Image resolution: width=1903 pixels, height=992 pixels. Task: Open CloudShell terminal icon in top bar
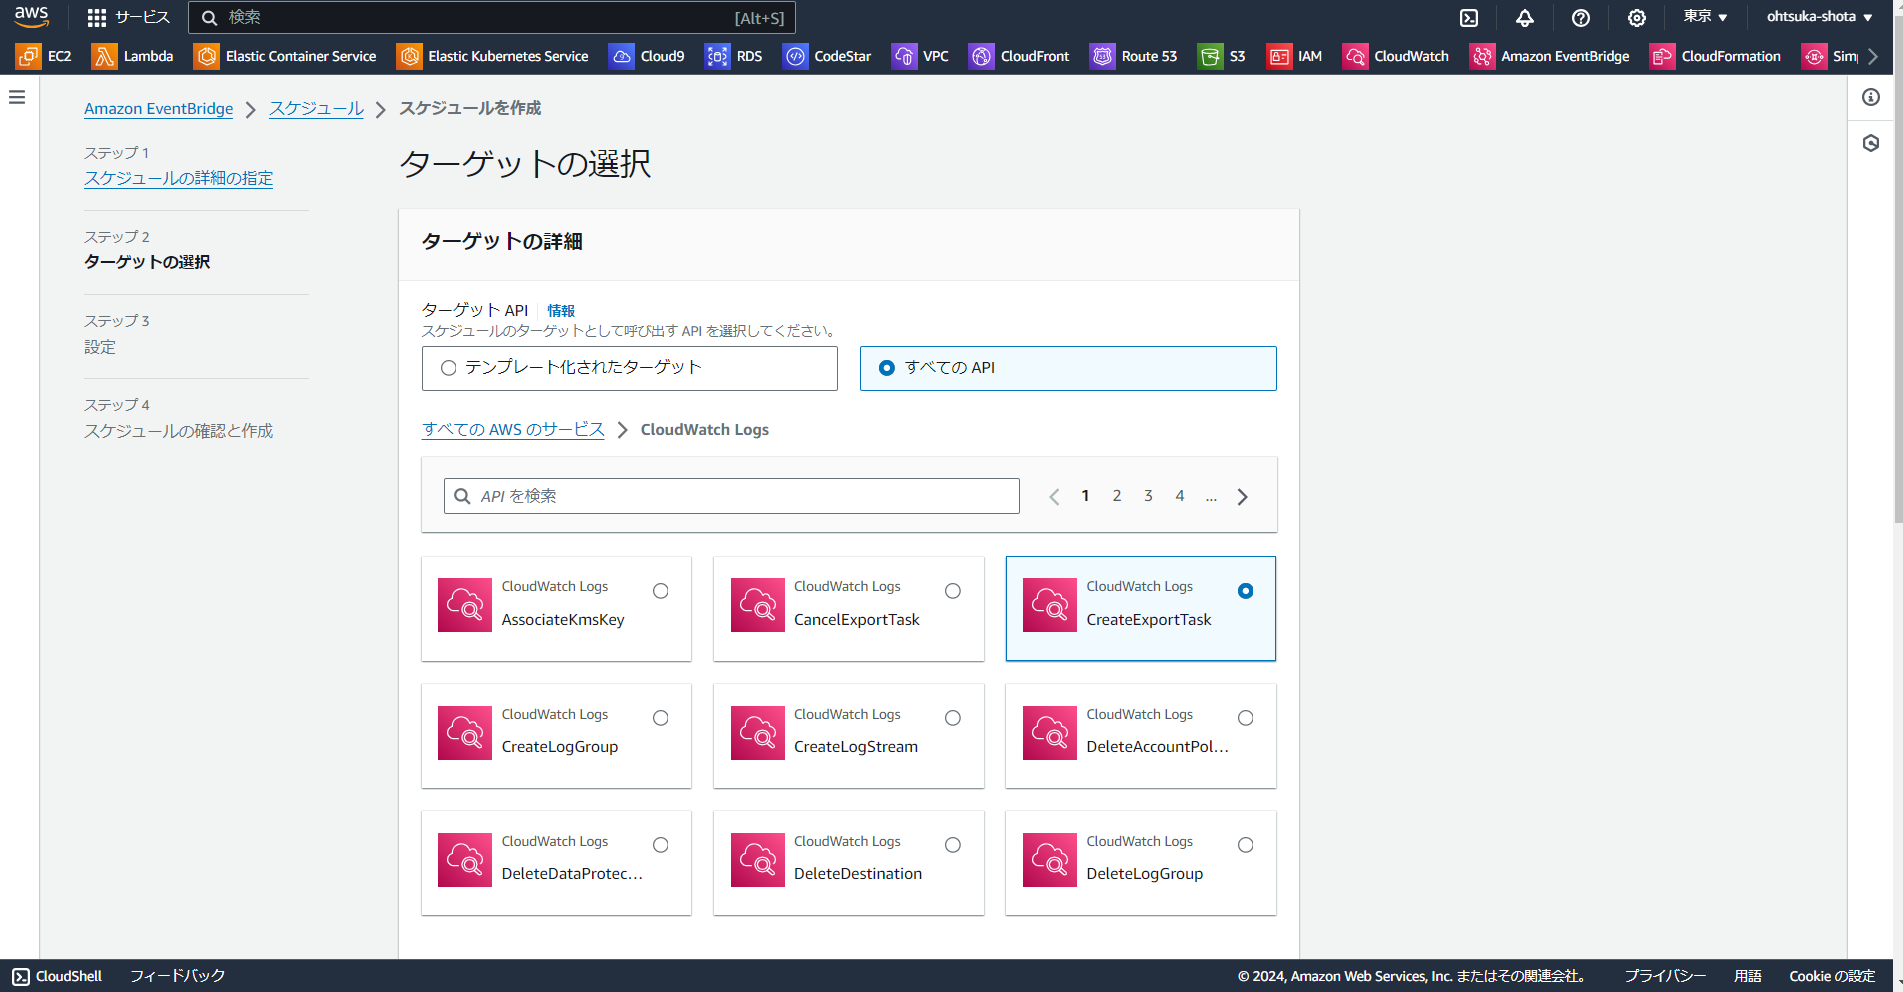(1469, 18)
